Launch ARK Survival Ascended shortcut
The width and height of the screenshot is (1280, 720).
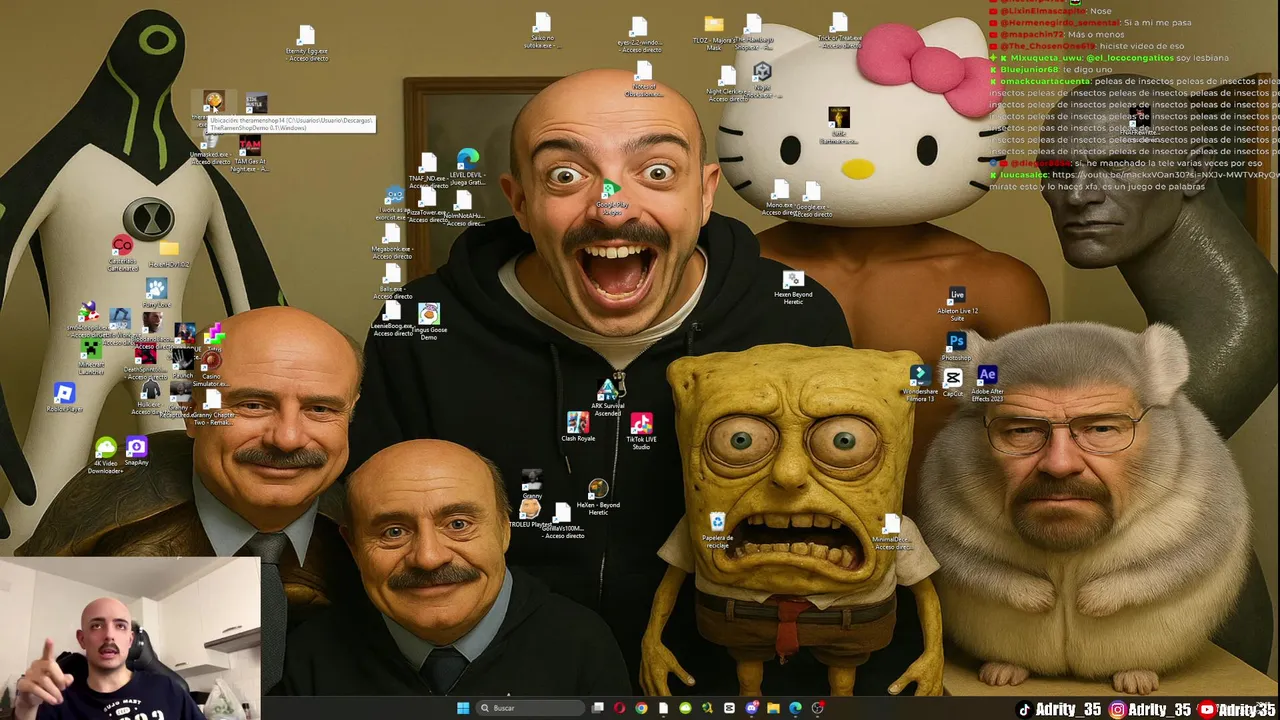(608, 398)
